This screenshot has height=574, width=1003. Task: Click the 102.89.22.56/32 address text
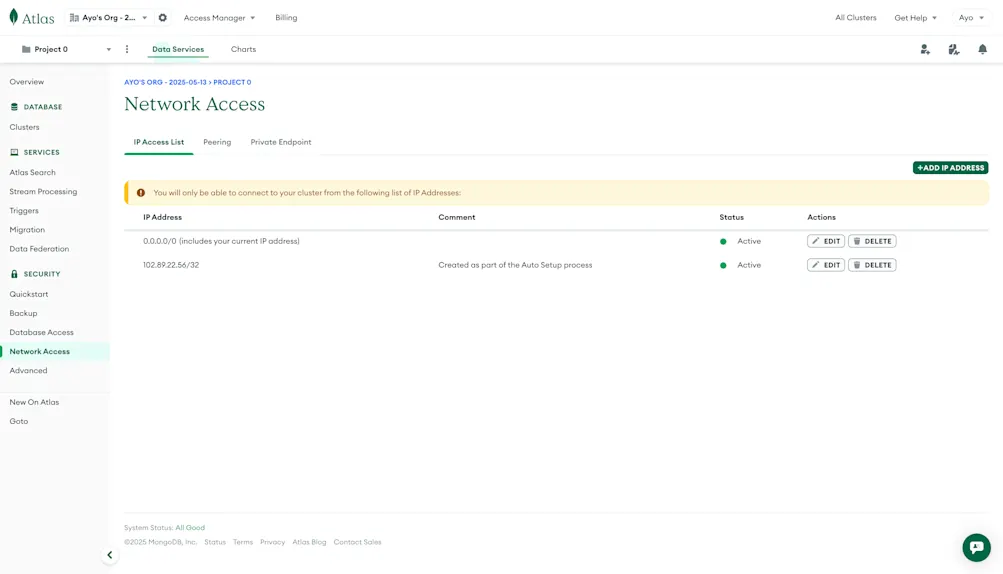coord(171,265)
